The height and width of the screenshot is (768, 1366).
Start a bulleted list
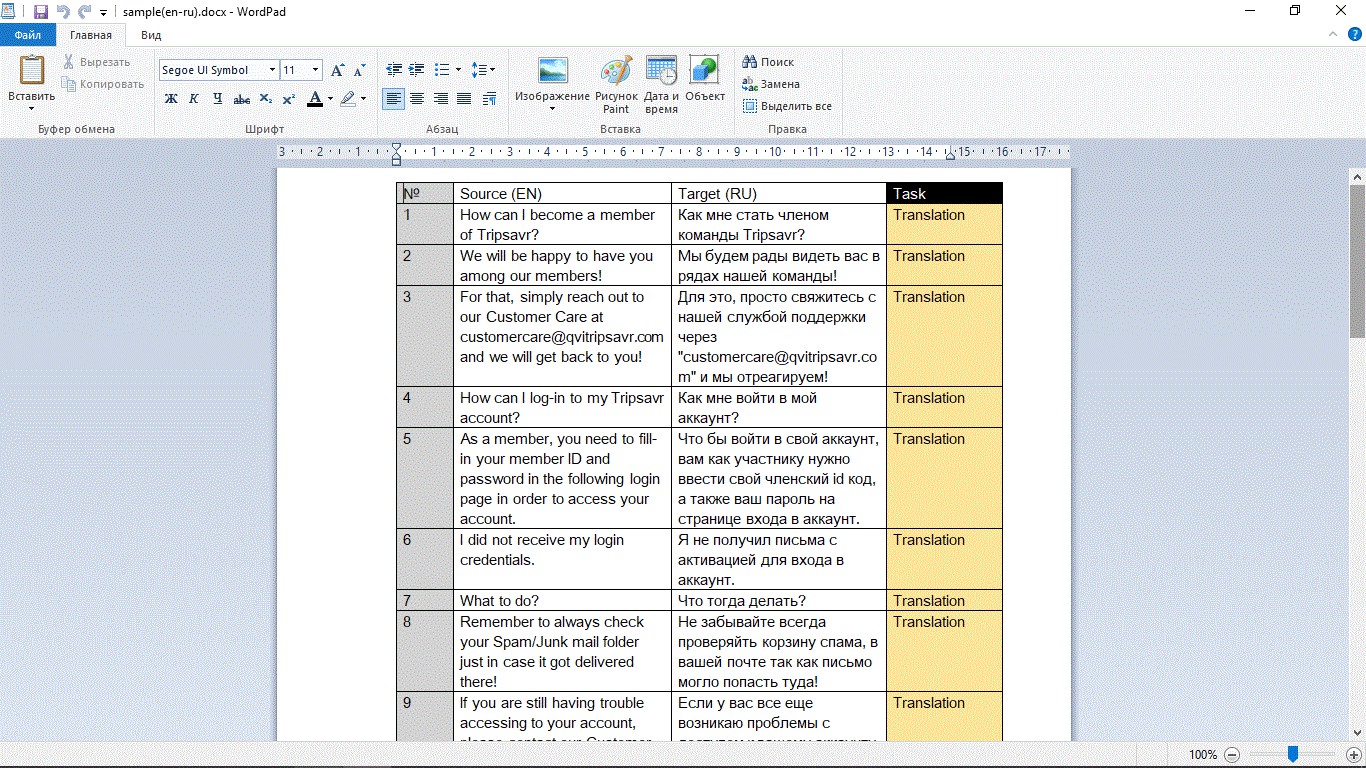pyautogui.click(x=443, y=70)
